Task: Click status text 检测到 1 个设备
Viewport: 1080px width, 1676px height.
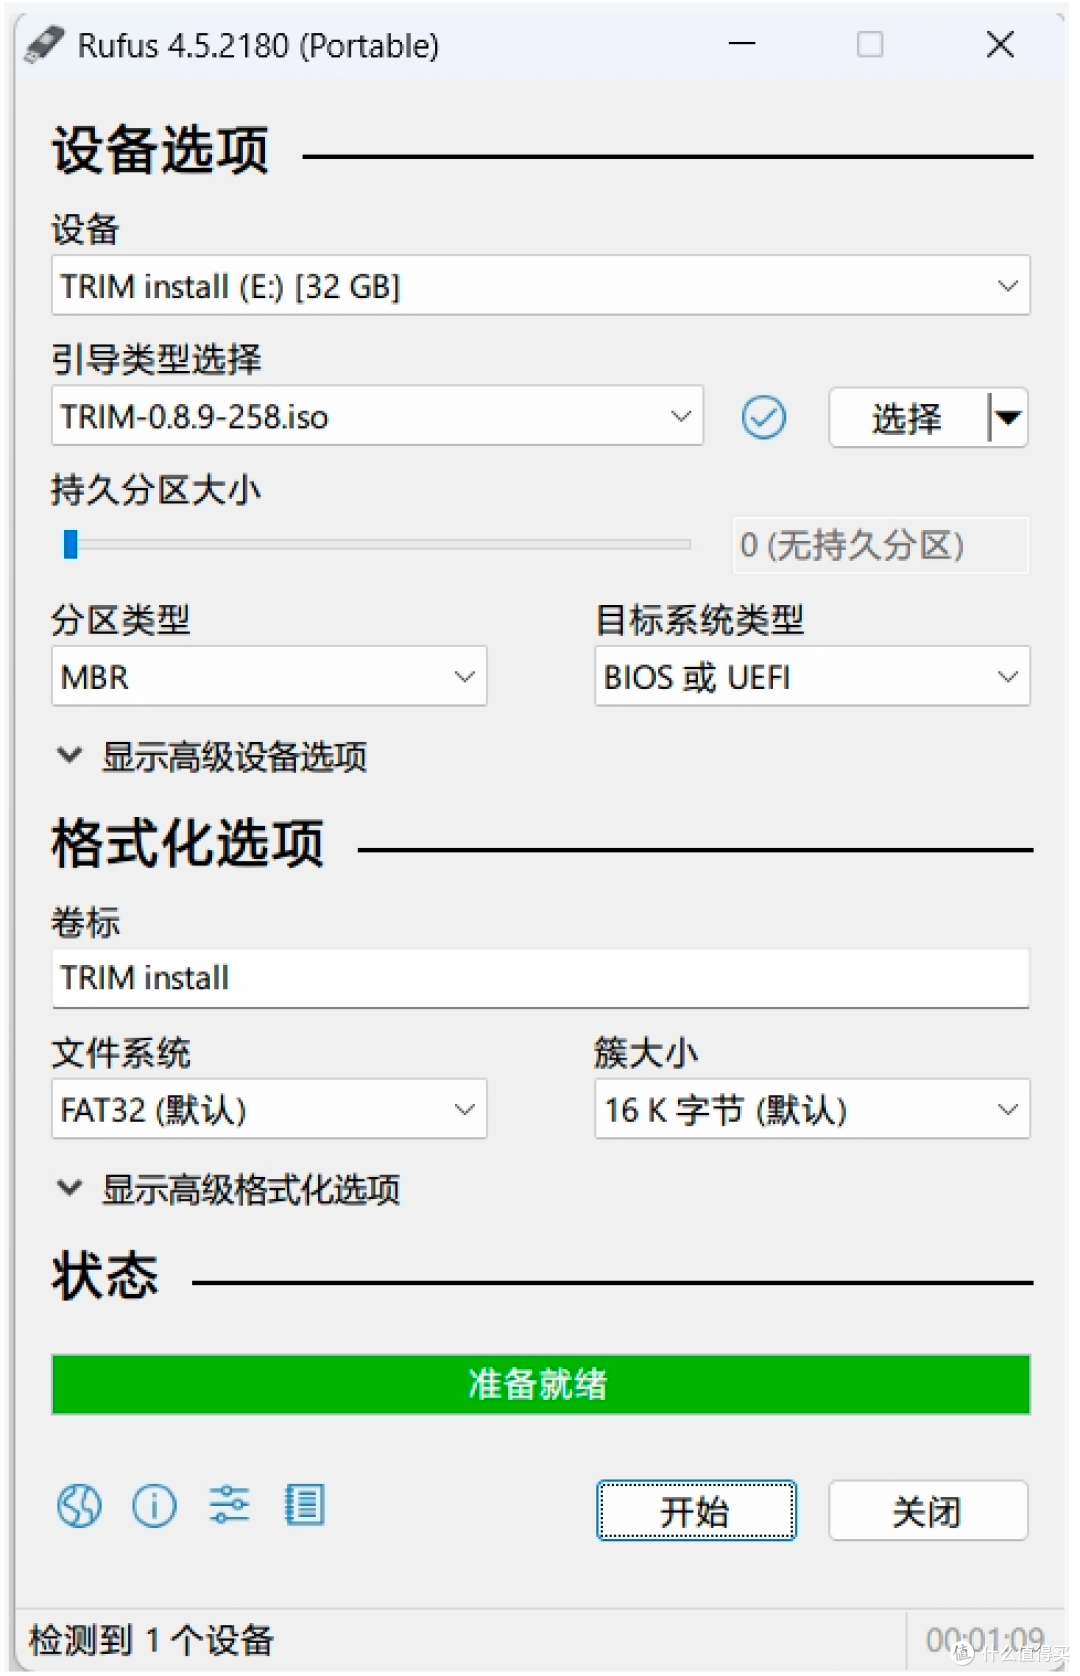Action: tap(151, 1640)
